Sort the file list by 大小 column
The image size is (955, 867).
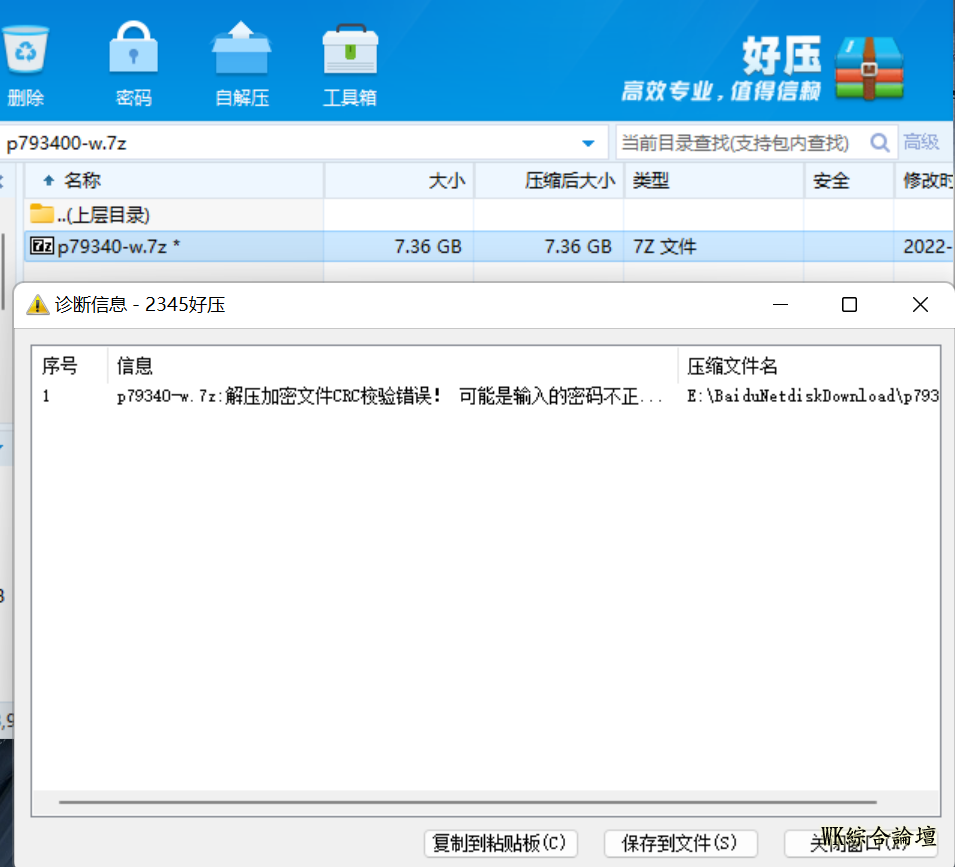click(x=399, y=180)
